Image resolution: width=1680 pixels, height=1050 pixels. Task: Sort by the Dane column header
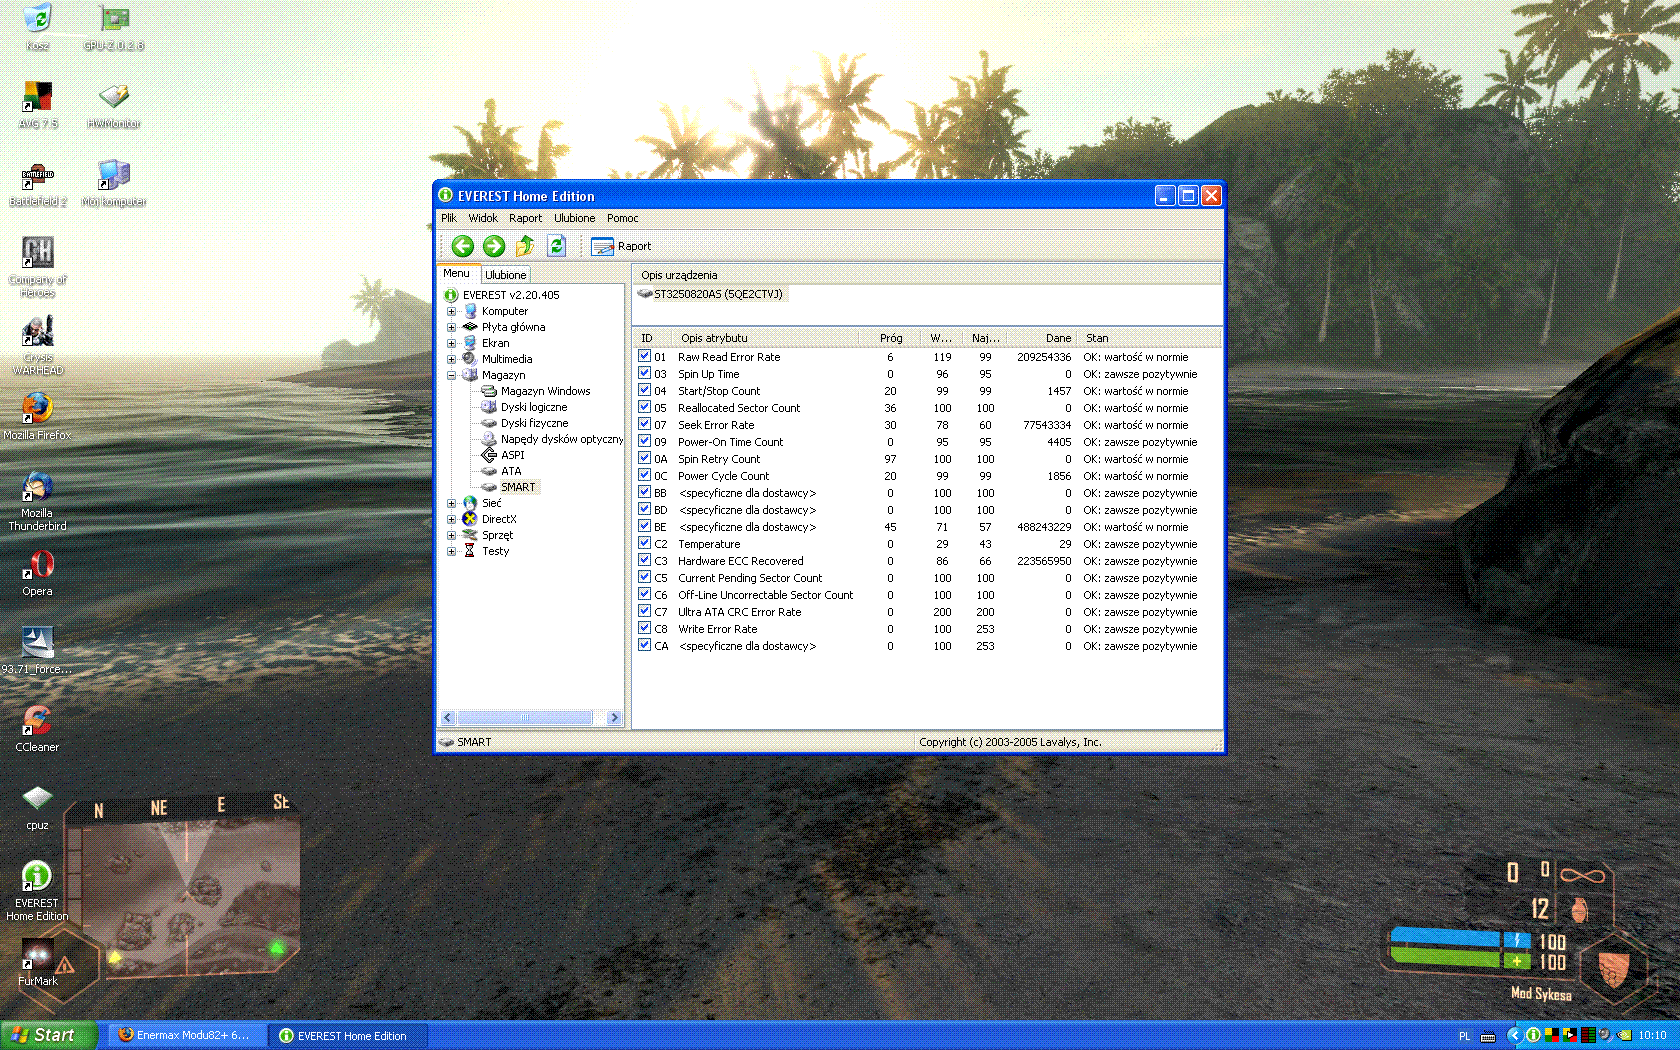point(1042,338)
